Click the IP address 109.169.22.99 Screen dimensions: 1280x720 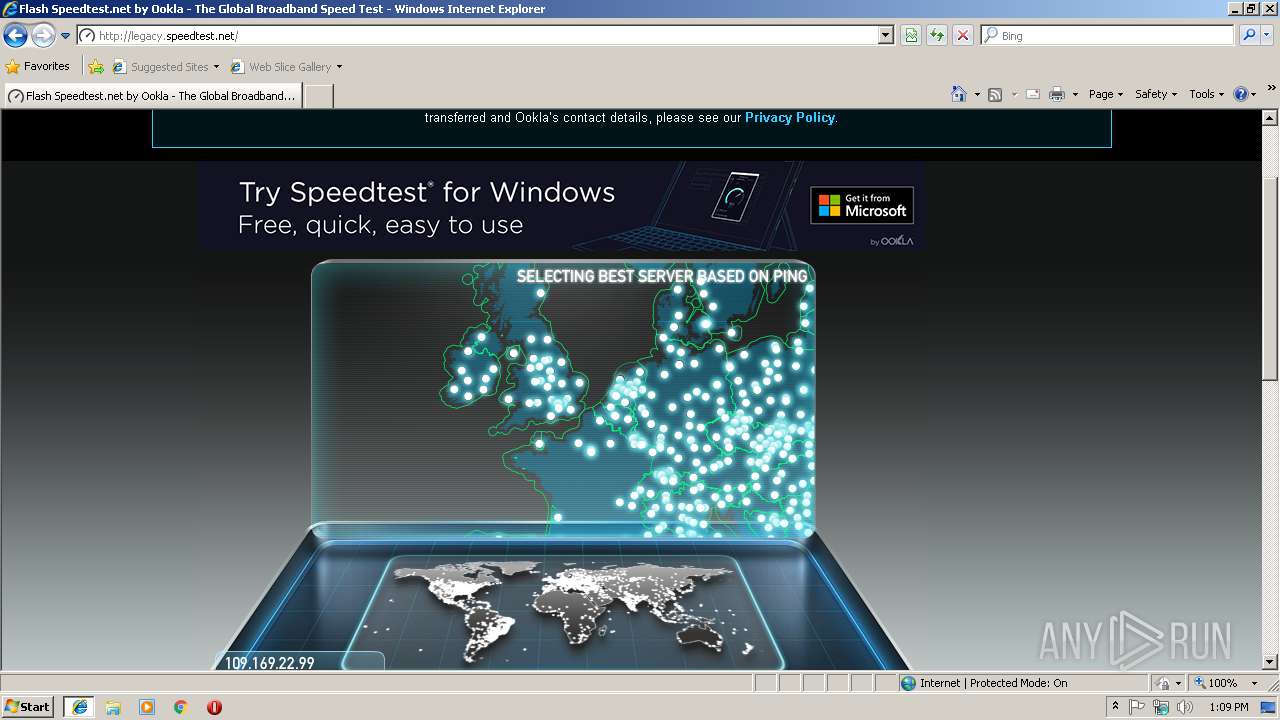(270, 663)
